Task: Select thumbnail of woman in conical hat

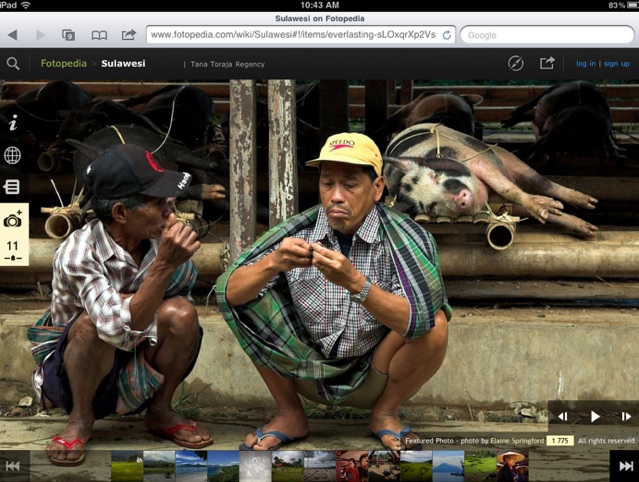Action: click(512, 466)
